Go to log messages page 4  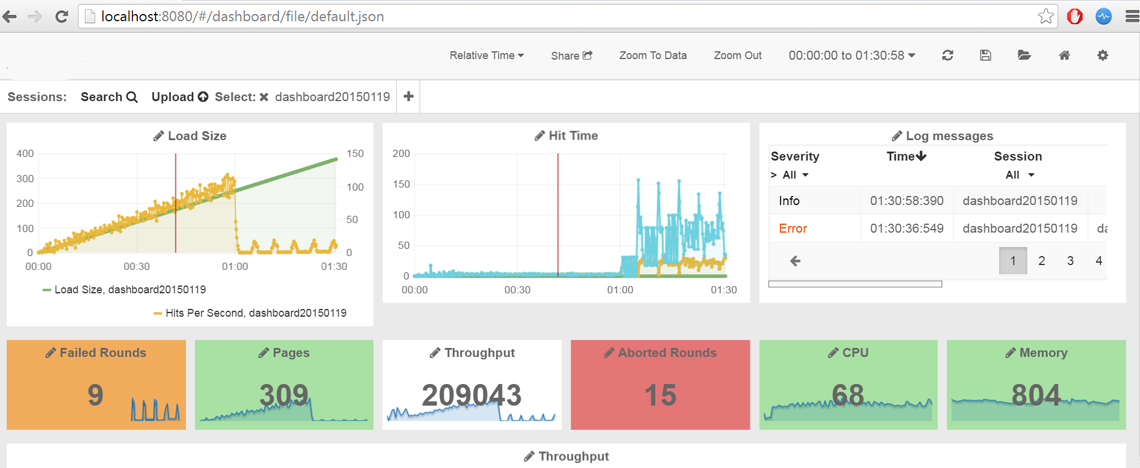click(x=1099, y=261)
